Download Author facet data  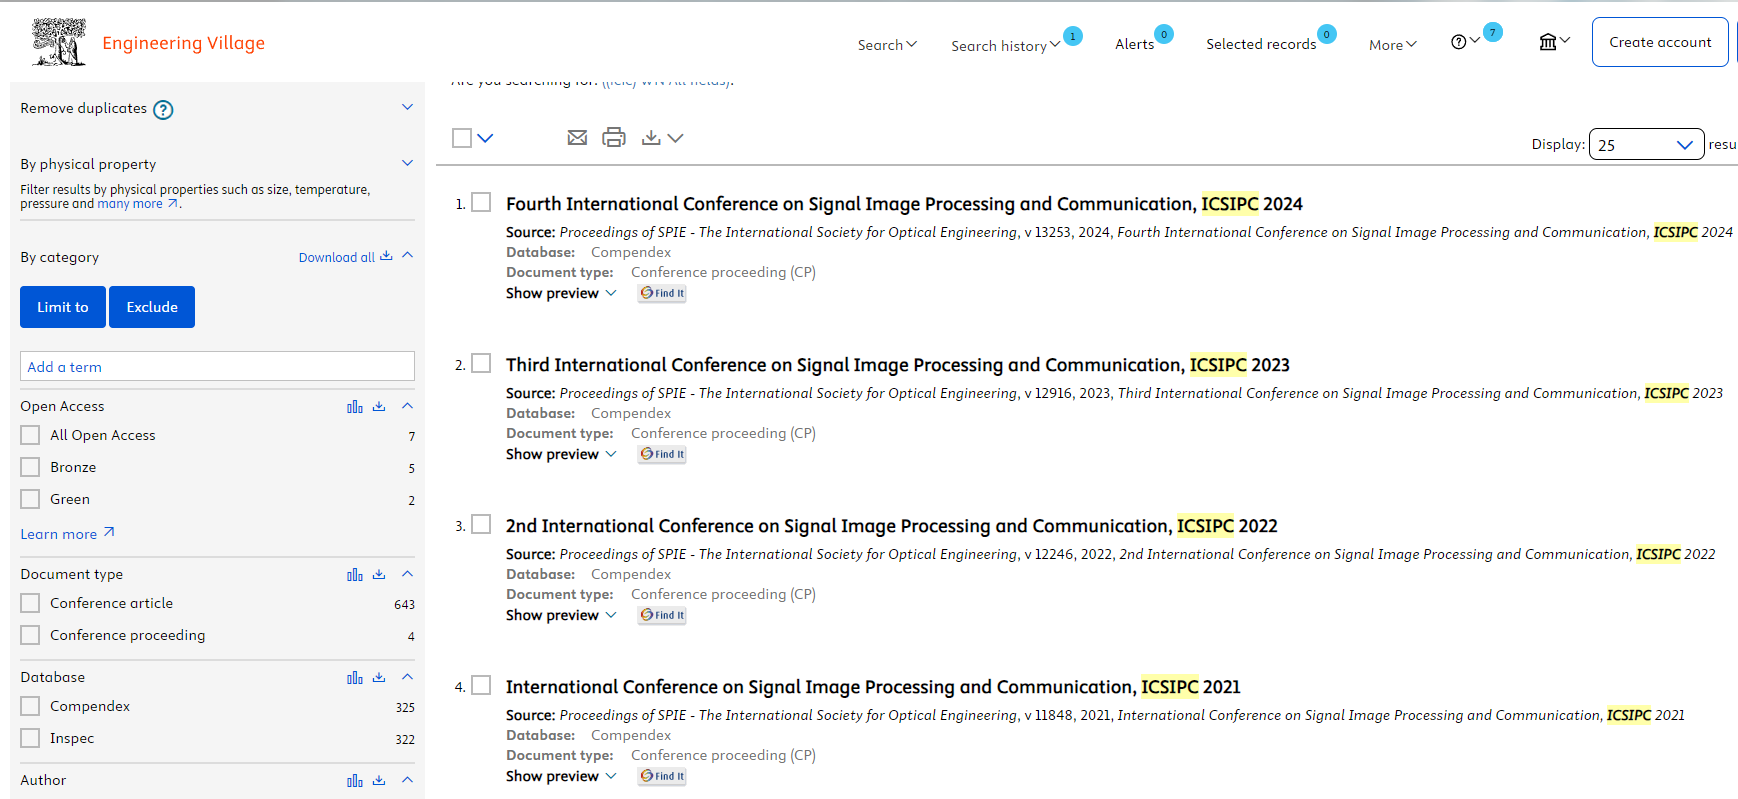tap(379, 781)
